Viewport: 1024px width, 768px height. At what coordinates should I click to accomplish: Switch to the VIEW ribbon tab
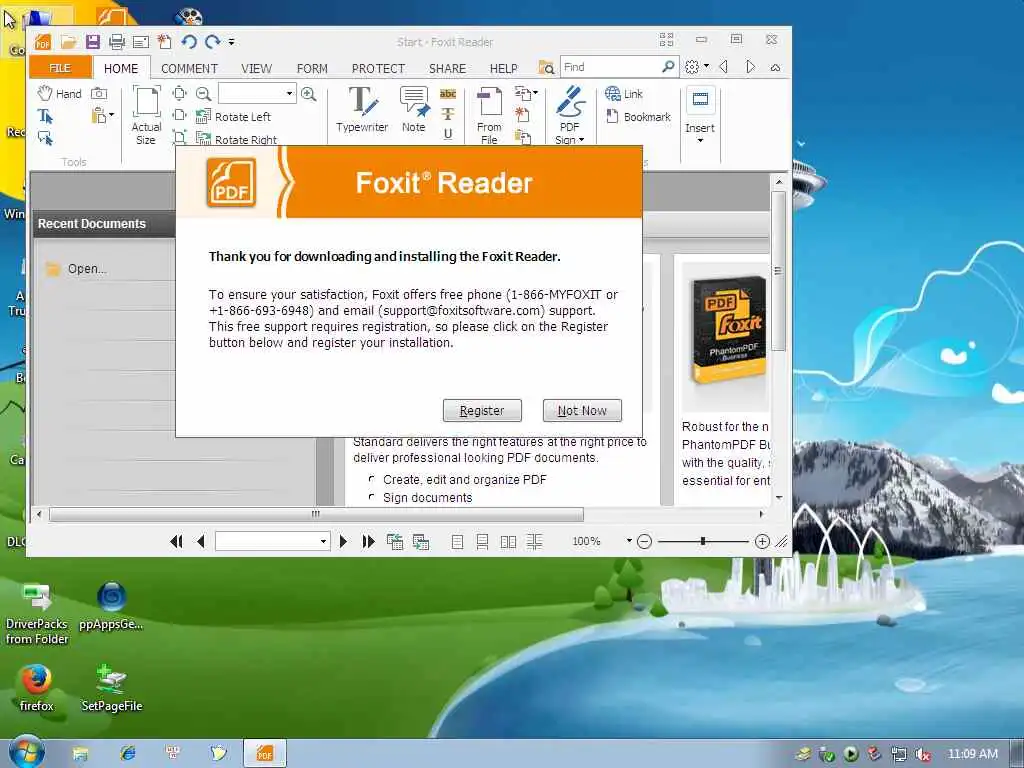pyautogui.click(x=256, y=68)
